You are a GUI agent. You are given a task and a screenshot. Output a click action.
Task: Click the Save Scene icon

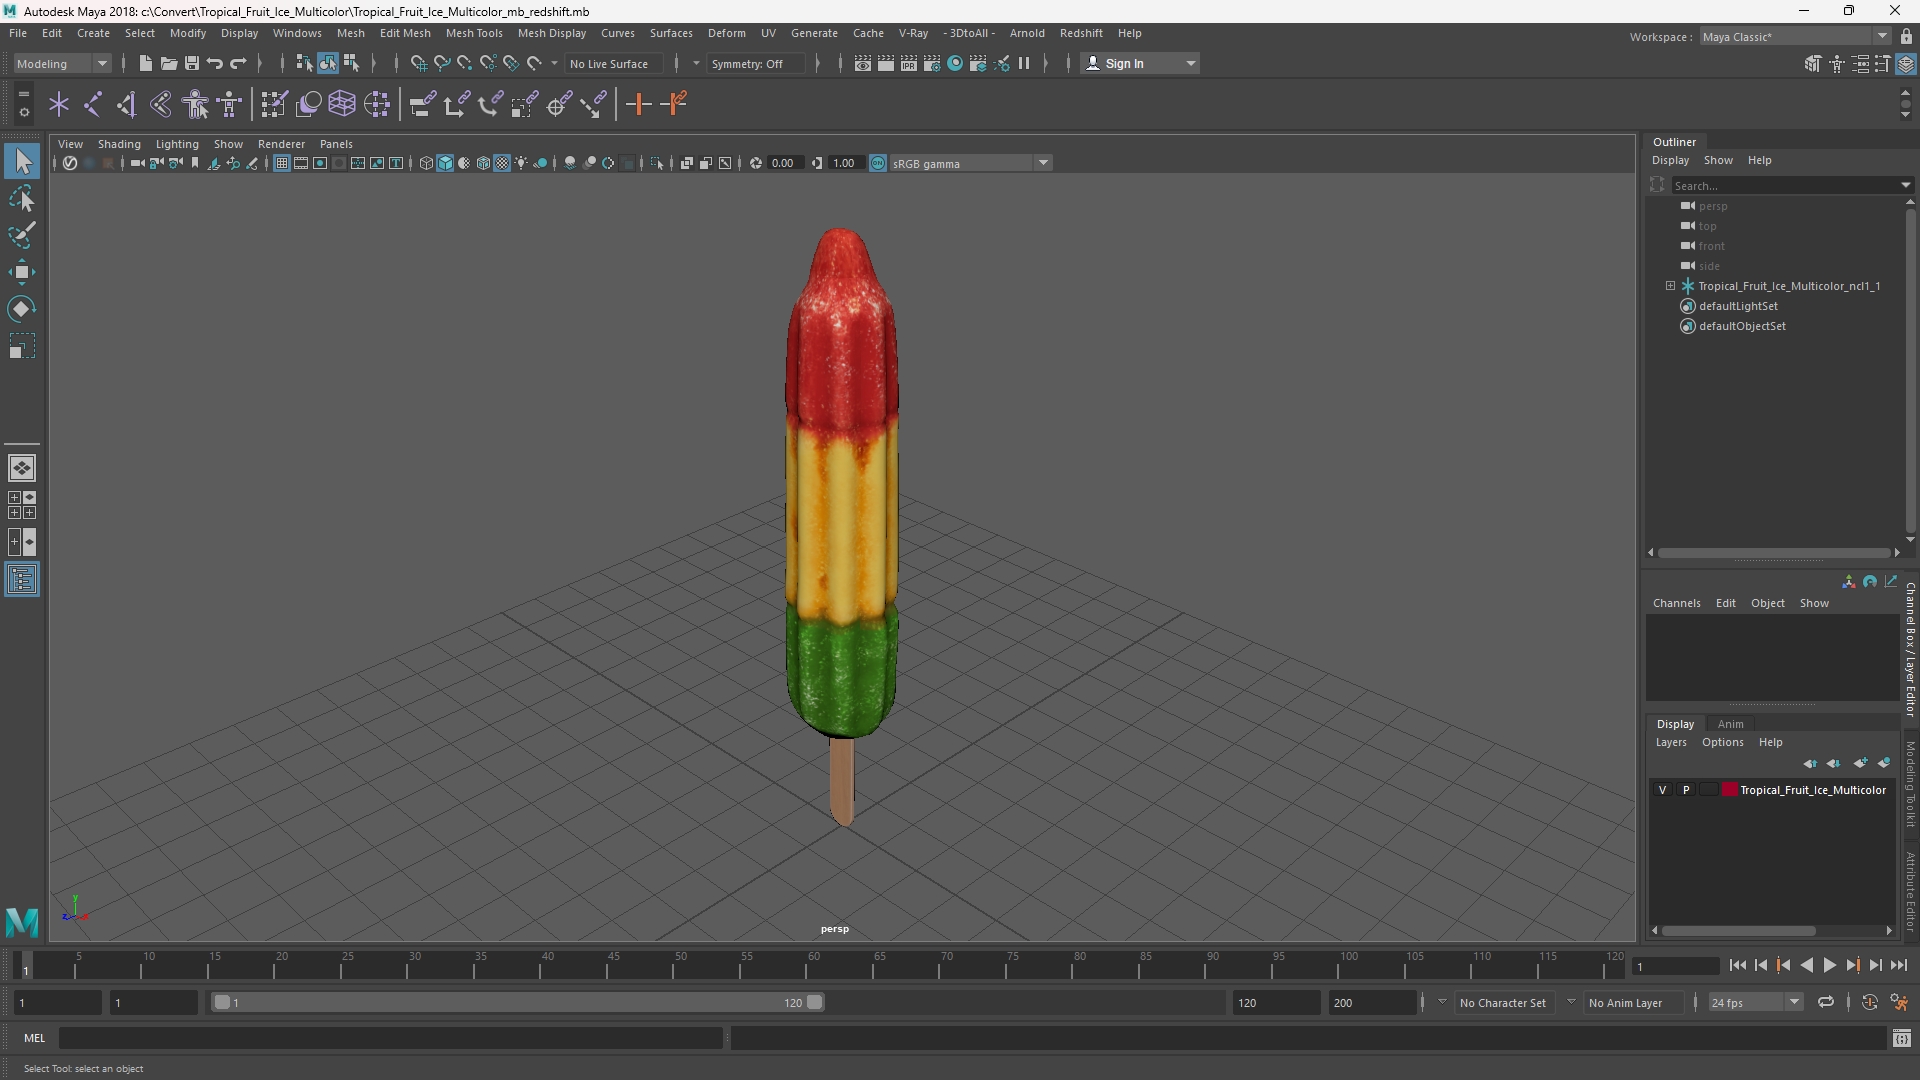coord(191,63)
